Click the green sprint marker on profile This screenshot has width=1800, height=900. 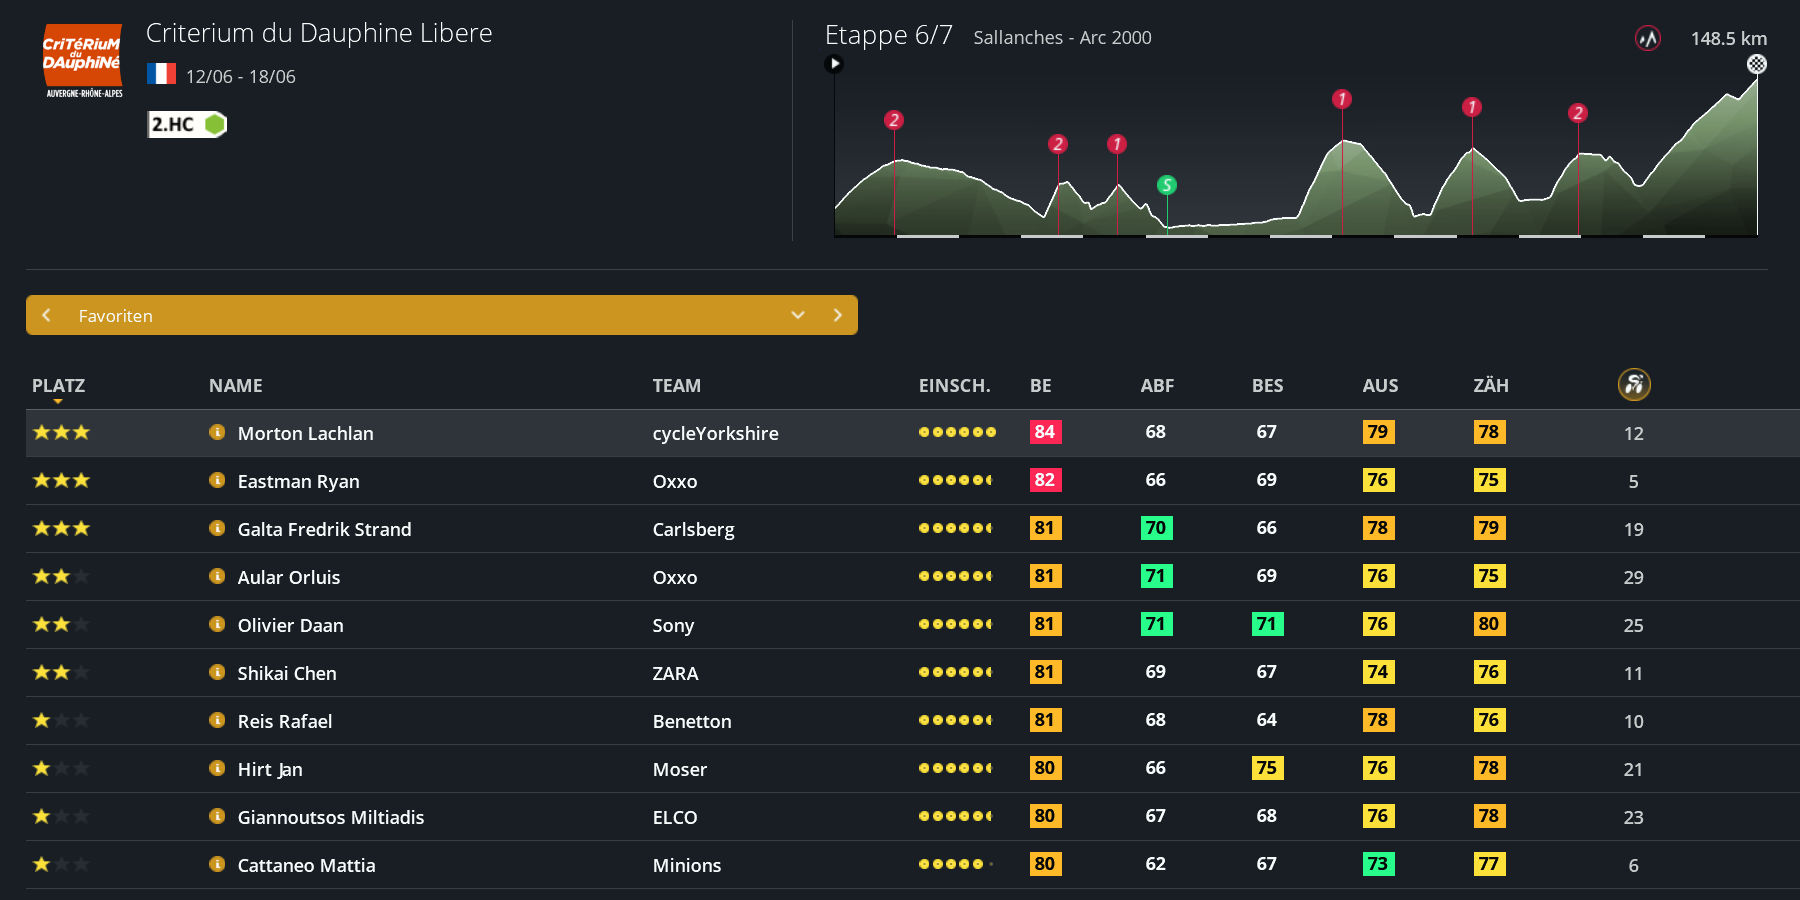coord(1166,185)
